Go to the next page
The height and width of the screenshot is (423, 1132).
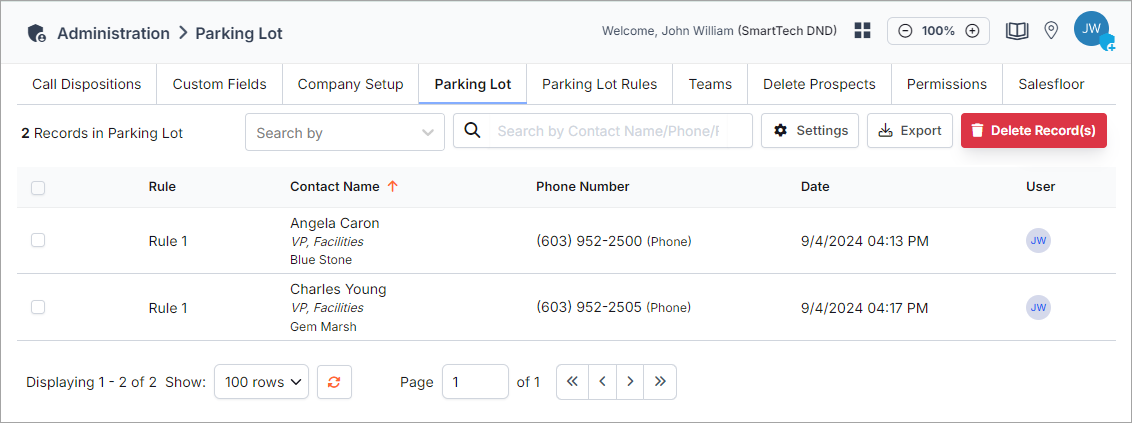[630, 382]
